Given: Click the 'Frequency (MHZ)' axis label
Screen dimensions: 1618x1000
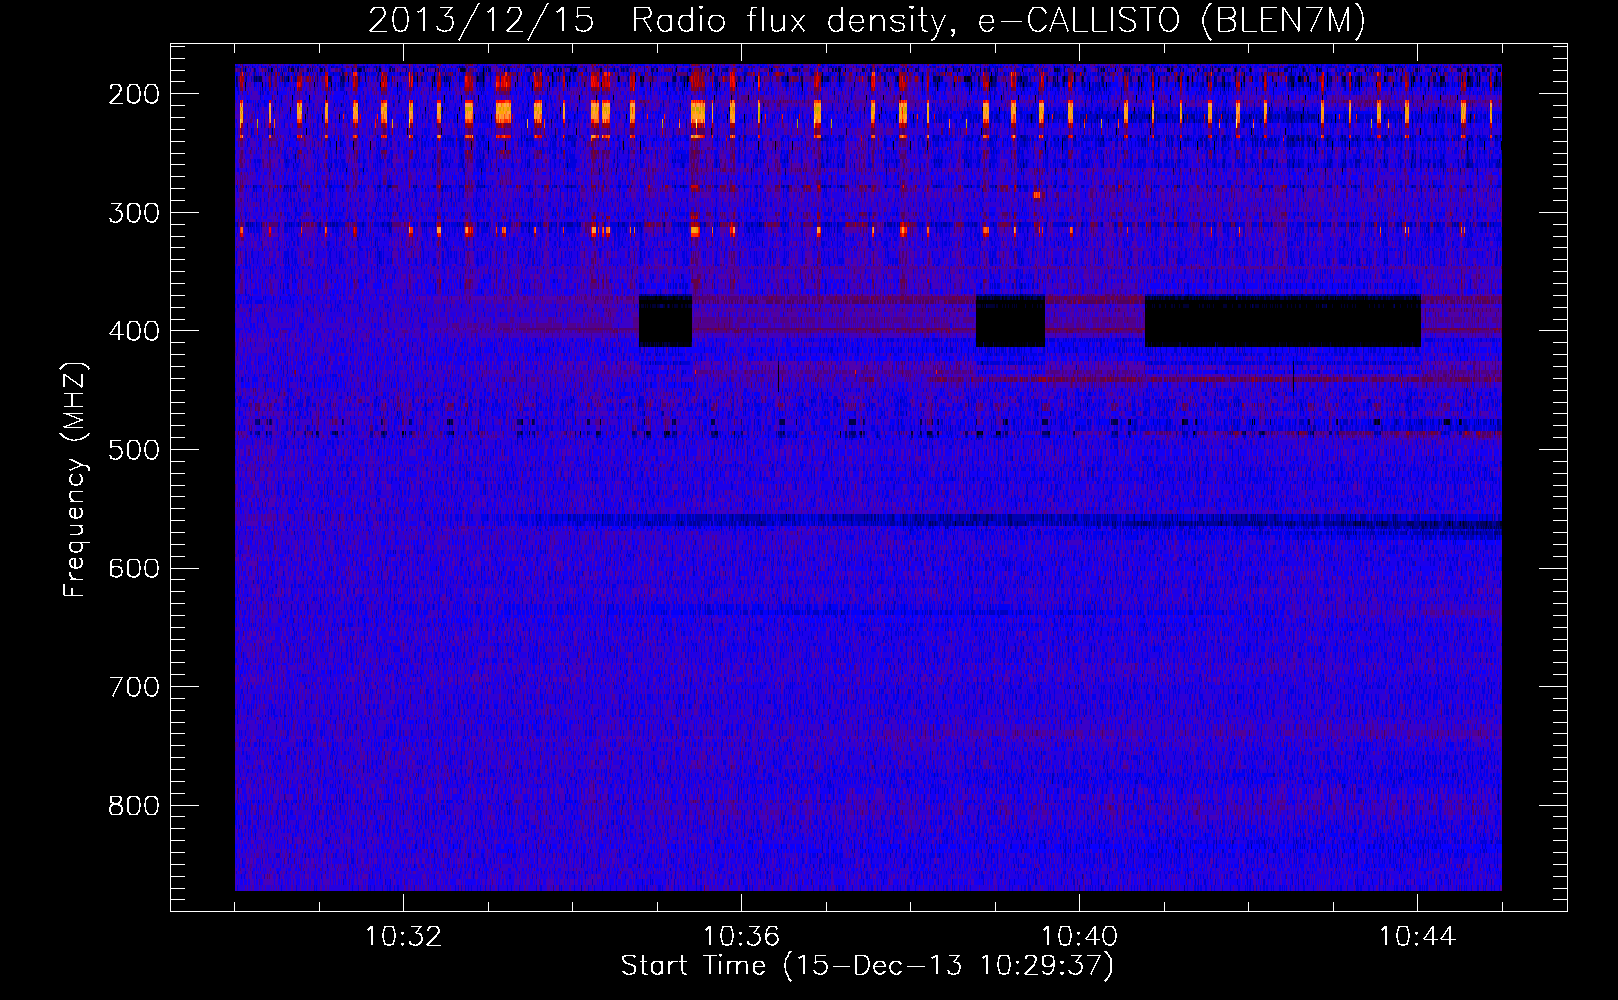Looking at the screenshot, I should (75, 480).
